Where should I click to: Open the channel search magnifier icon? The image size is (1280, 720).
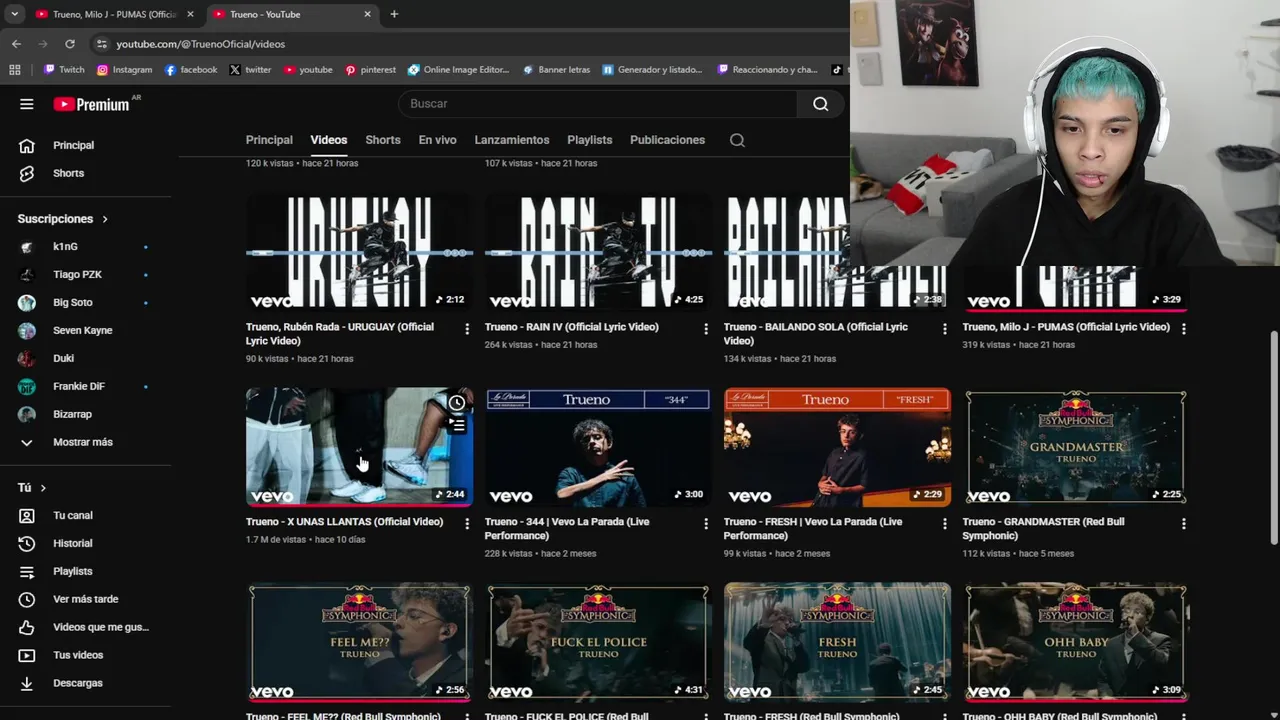tap(737, 140)
